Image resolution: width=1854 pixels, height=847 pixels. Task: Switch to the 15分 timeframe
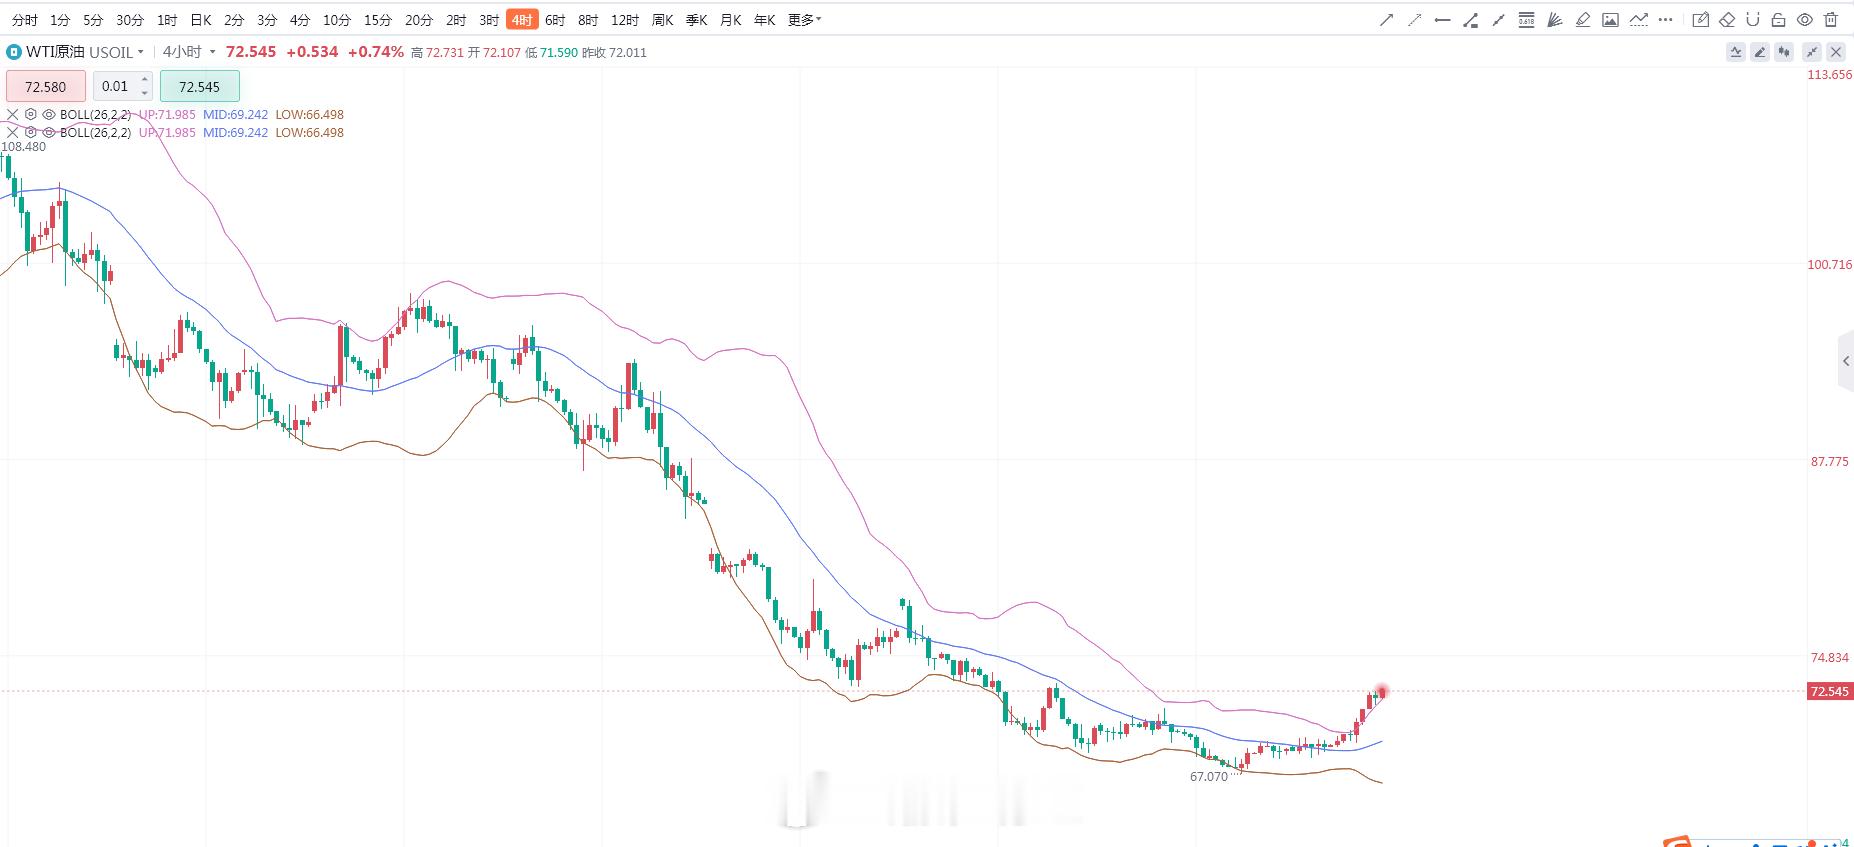[378, 20]
